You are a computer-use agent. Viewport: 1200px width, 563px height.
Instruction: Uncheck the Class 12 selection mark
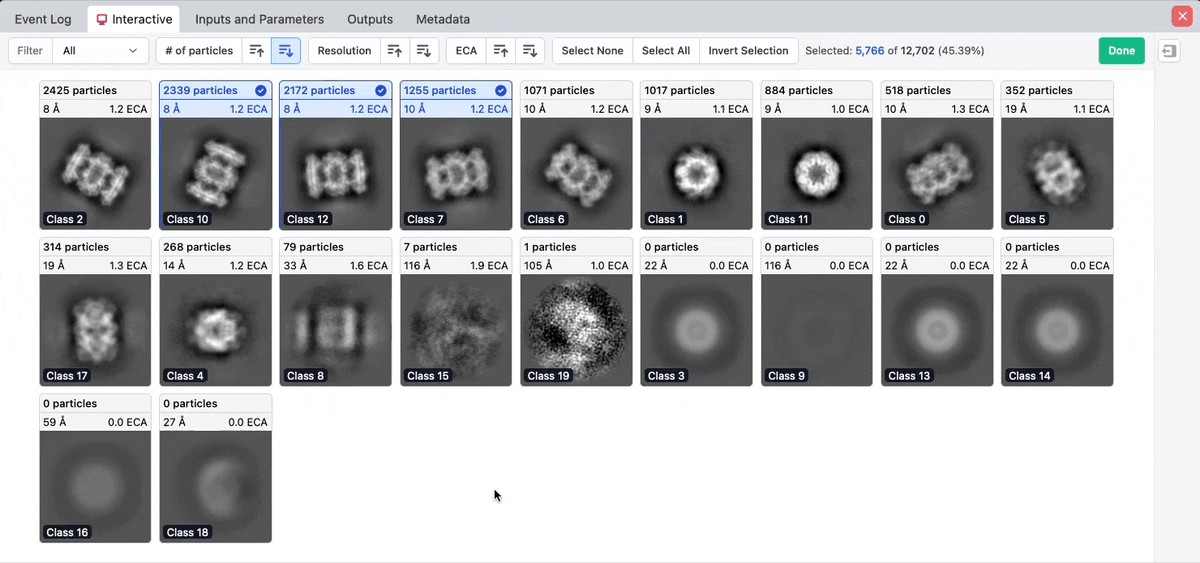click(x=381, y=90)
